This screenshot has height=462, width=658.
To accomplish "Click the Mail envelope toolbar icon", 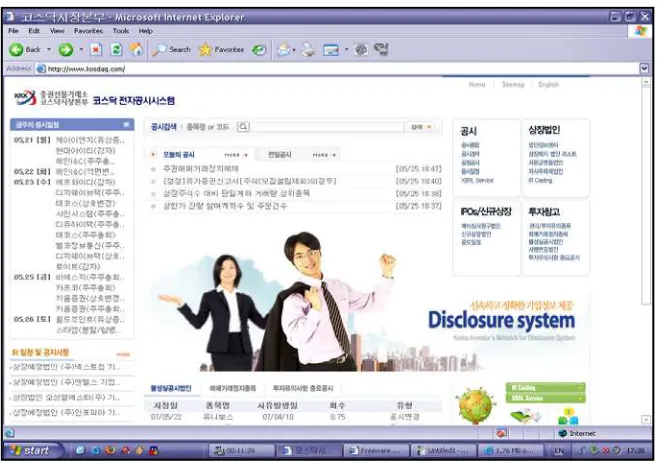I will [x=284, y=50].
